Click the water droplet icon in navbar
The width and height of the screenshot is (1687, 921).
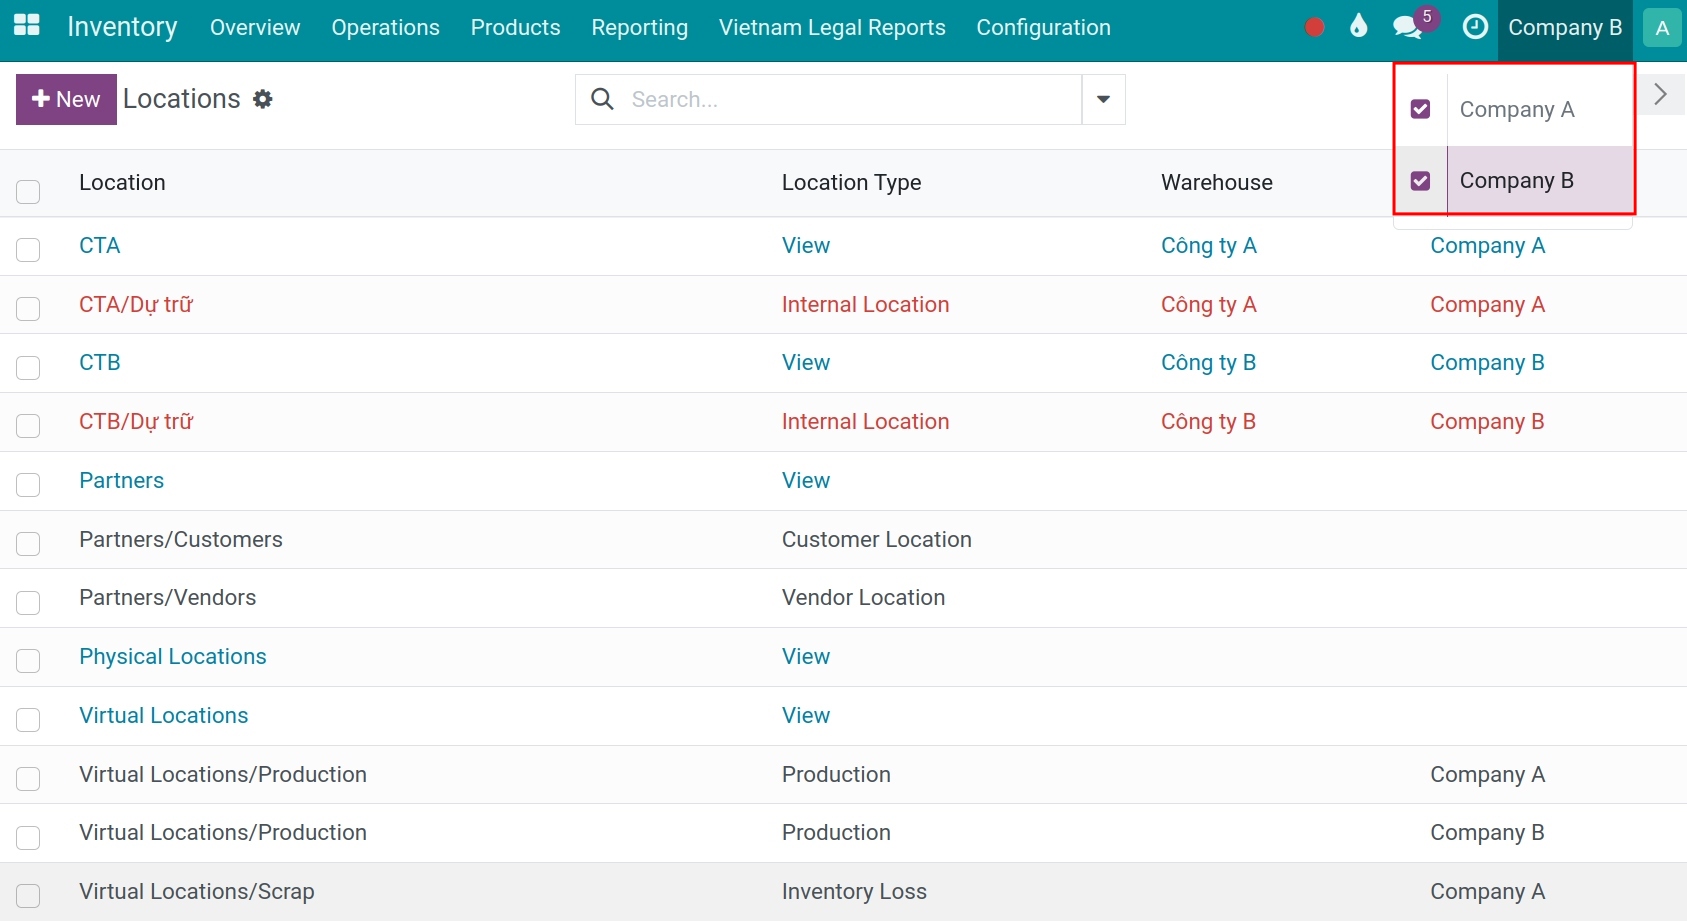[1358, 26]
